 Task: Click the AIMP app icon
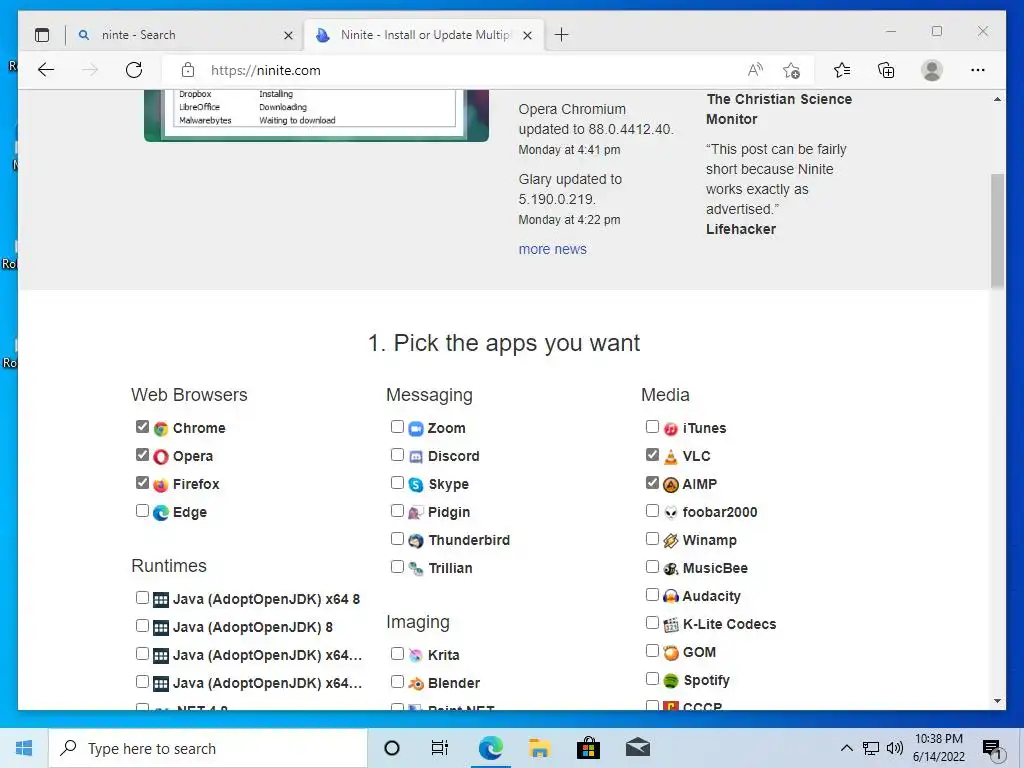pyautogui.click(x=671, y=485)
